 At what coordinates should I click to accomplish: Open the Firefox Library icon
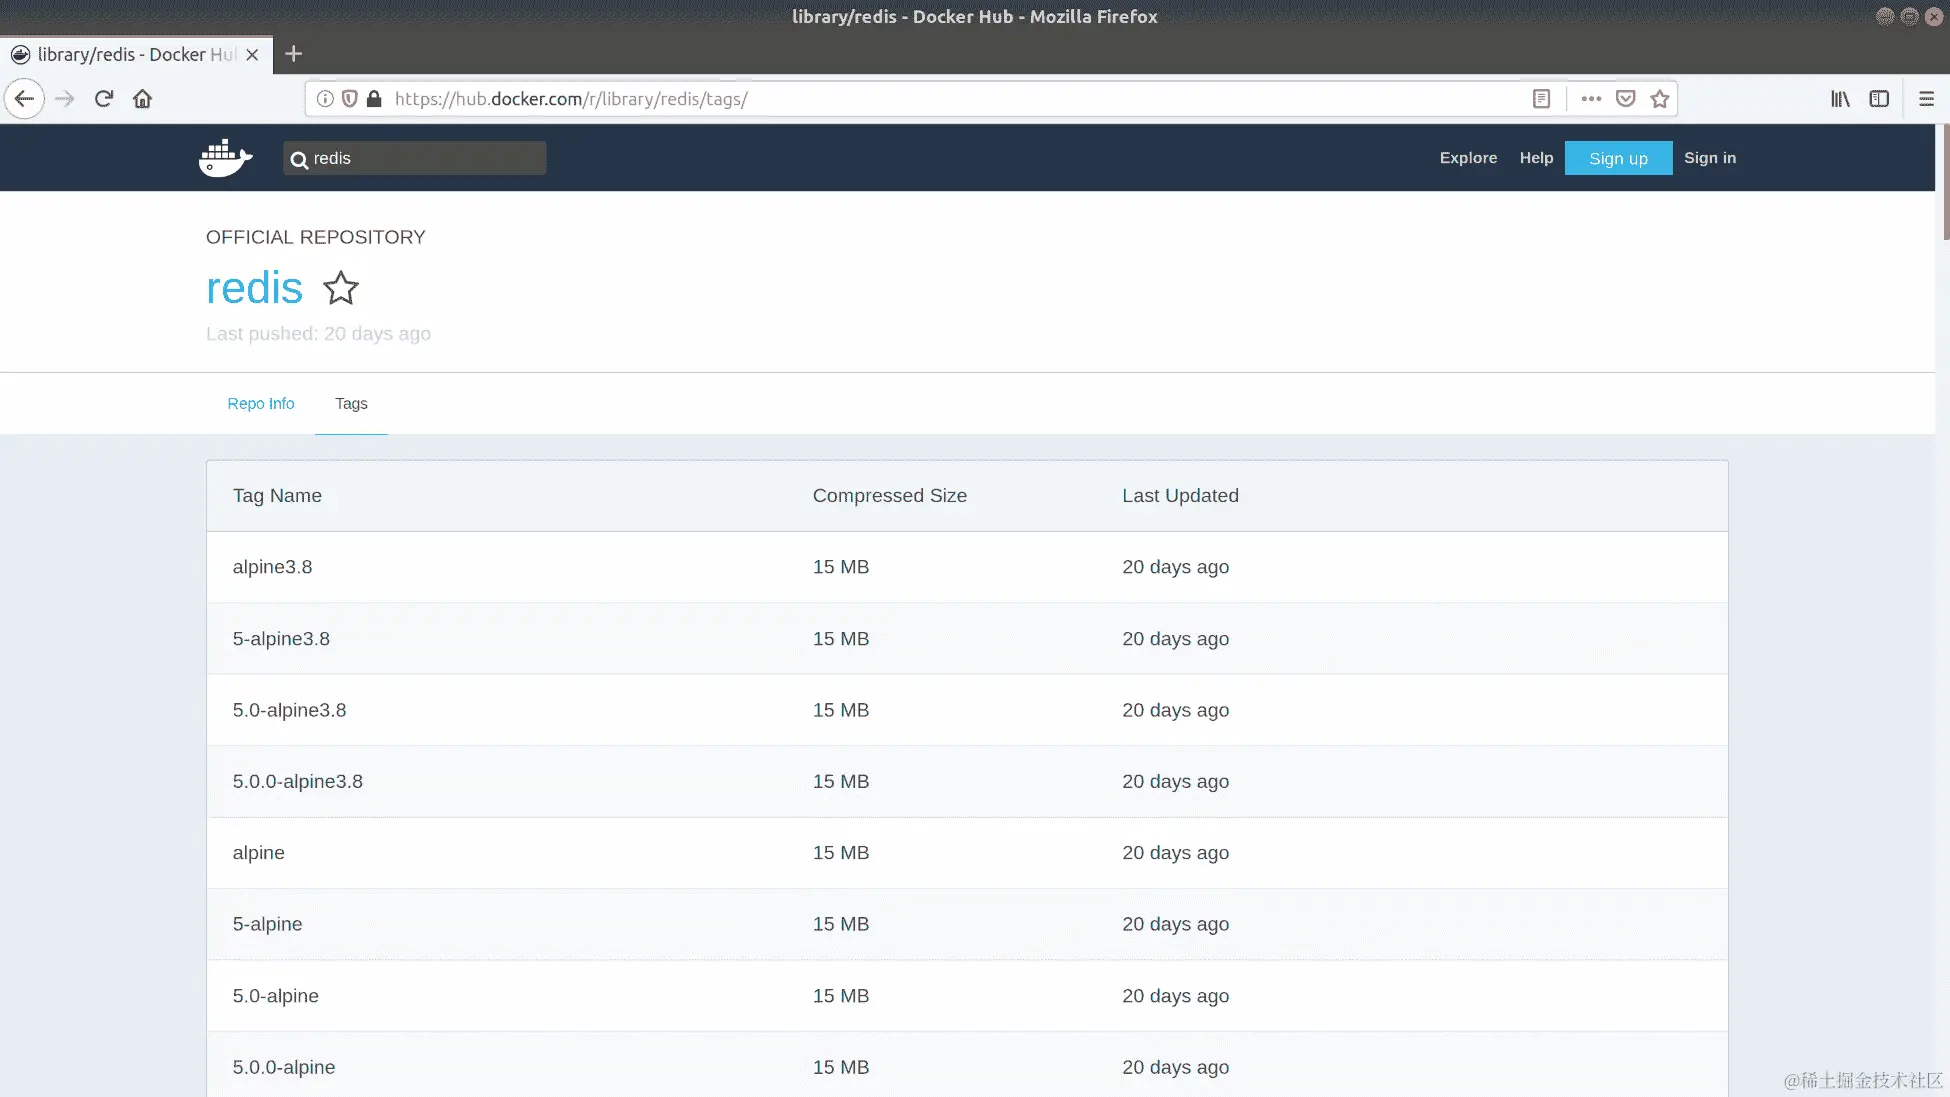[x=1840, y=99]
